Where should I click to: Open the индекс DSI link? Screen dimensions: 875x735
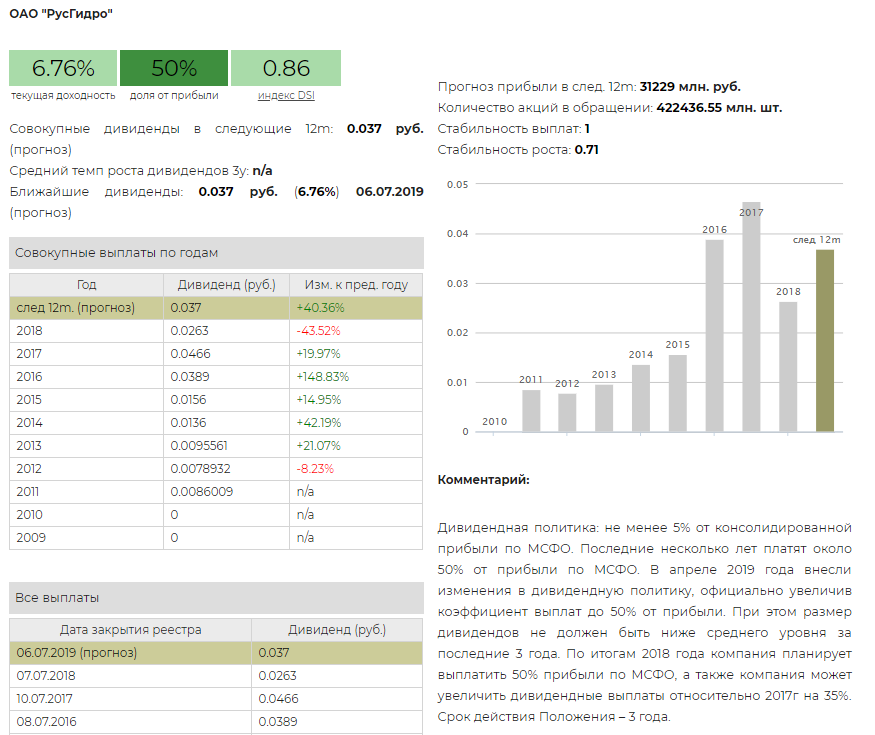(x=285, y=96)
